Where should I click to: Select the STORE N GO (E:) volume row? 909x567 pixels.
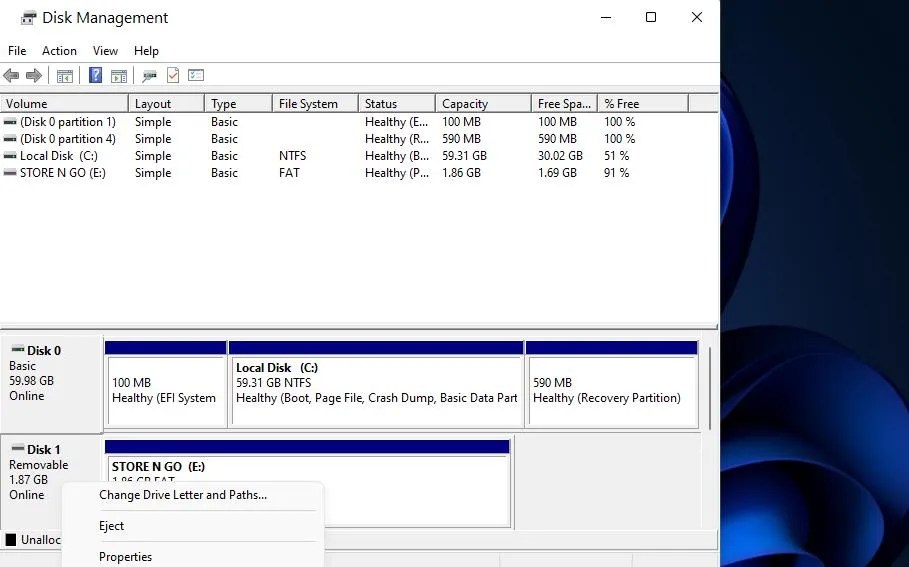pos(344,173)
